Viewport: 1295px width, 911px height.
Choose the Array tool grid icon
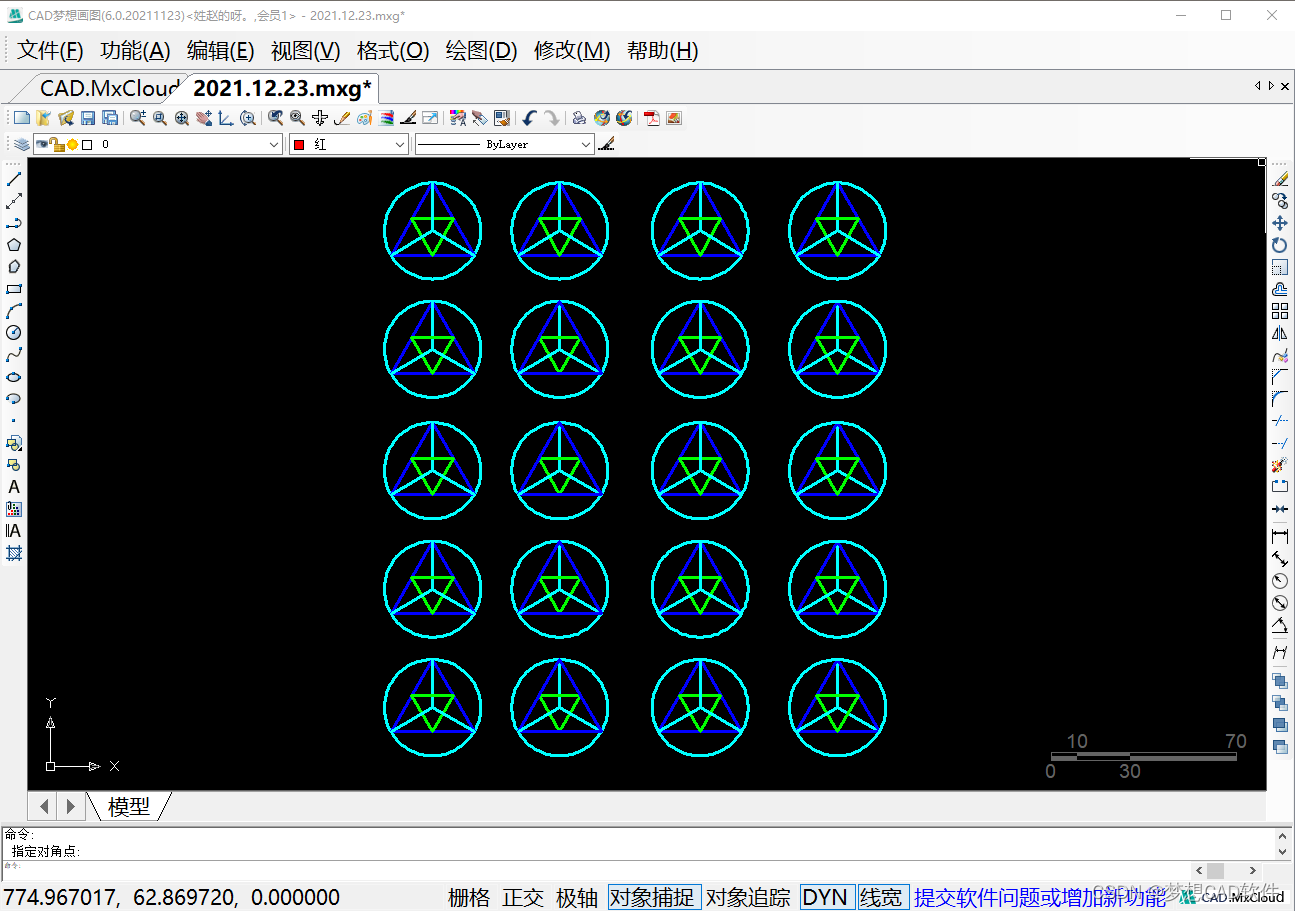[1280, 311]
